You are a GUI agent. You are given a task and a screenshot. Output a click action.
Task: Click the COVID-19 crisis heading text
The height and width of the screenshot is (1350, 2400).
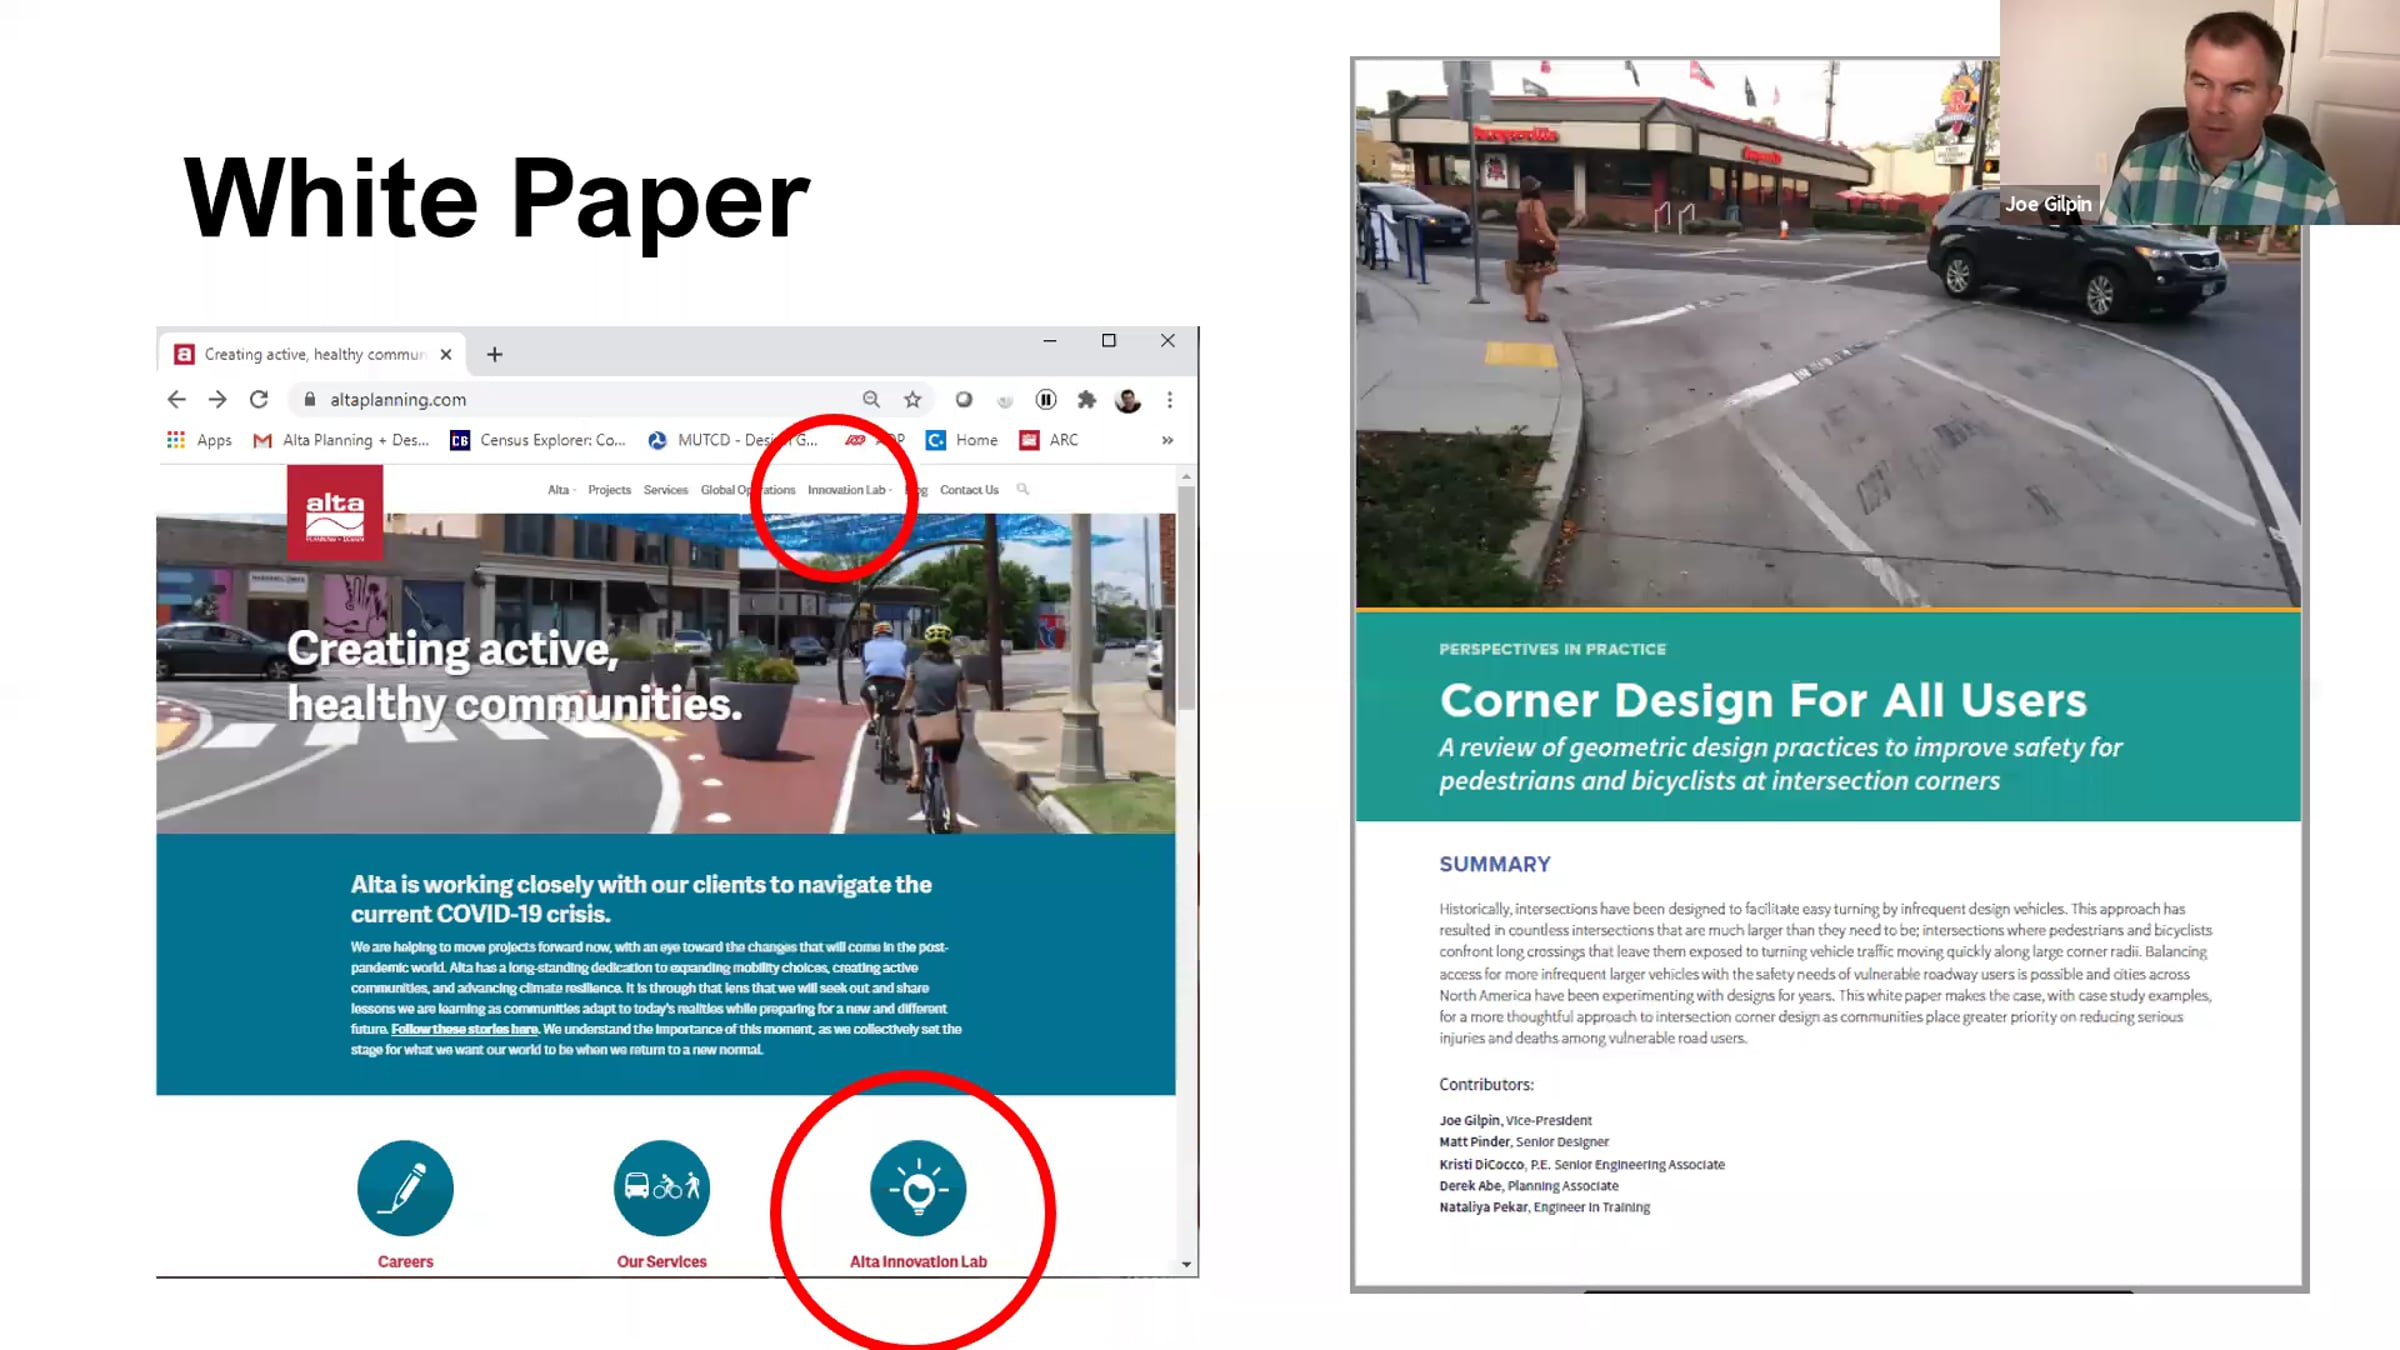[x=641, y=899]
